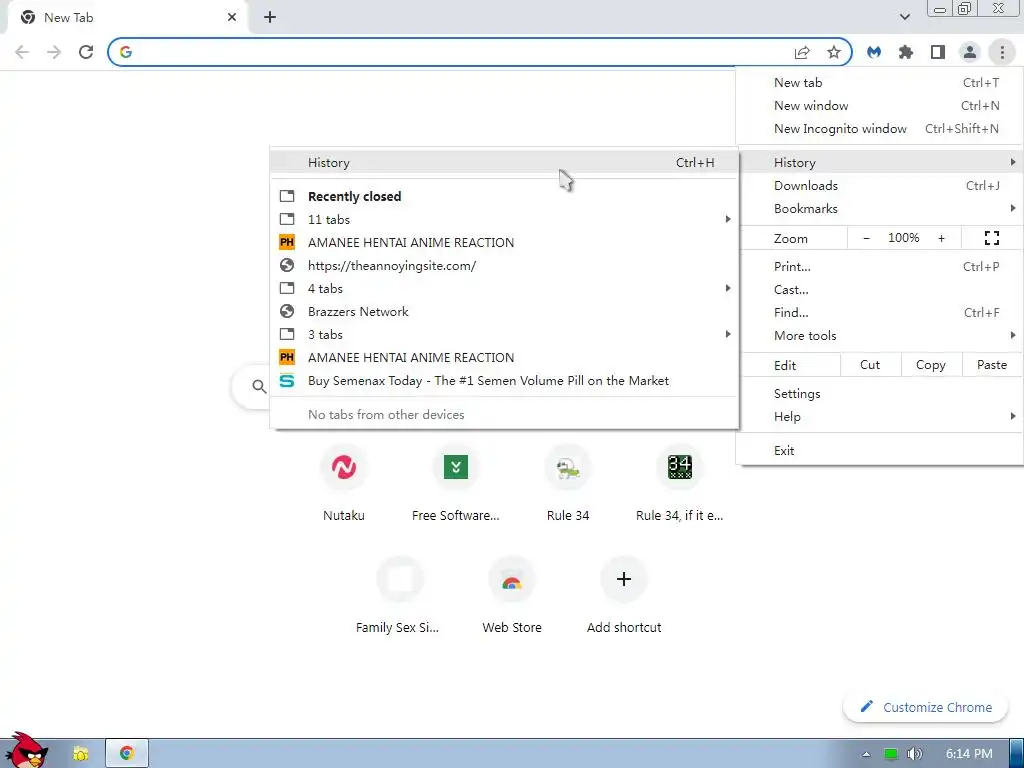
Task: Click the tab search chevron
Action: [904, 18]
